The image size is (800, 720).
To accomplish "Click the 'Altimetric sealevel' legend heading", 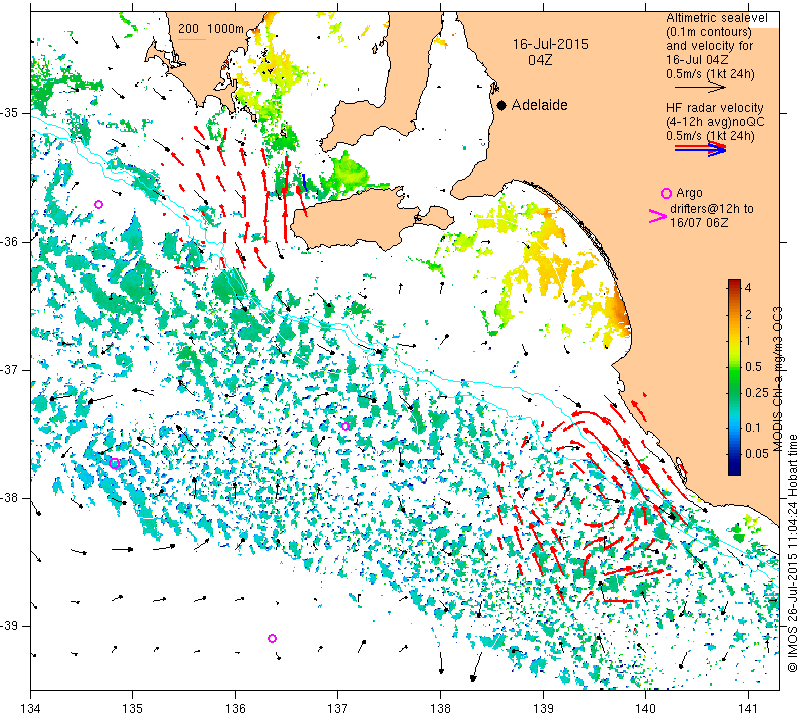I will (716, 18).
